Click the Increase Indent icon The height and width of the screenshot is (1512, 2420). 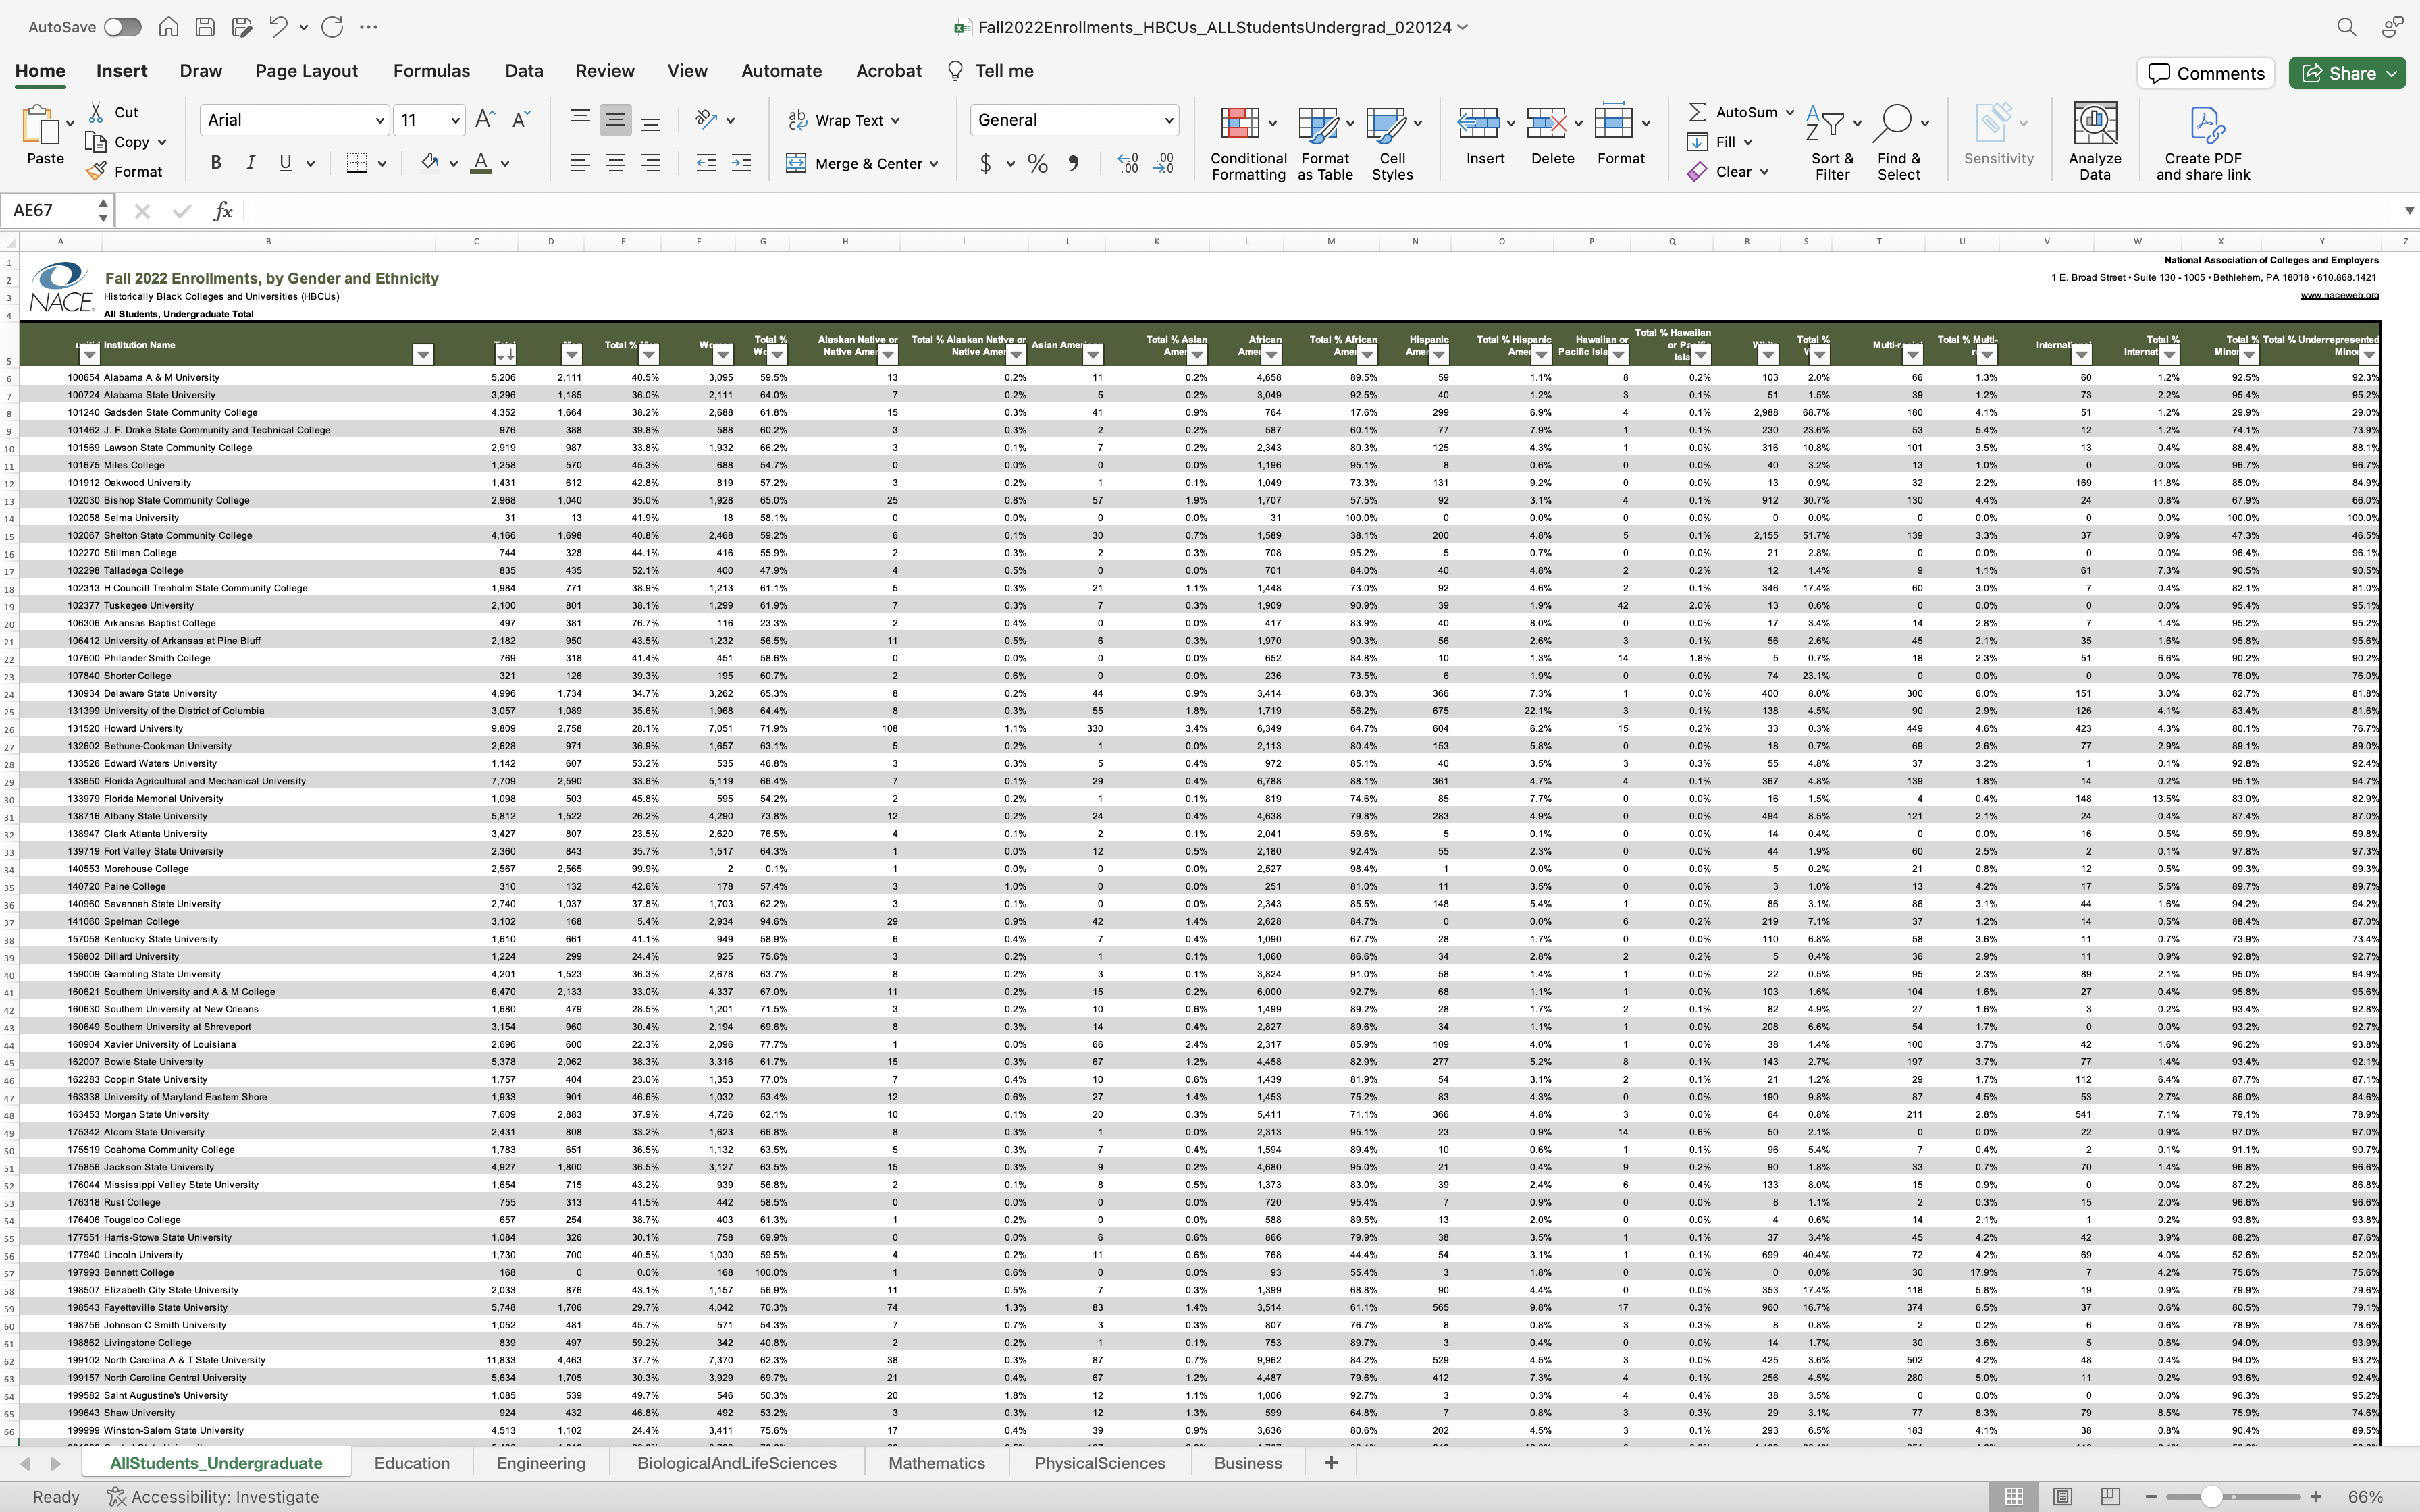coord(741,163)
